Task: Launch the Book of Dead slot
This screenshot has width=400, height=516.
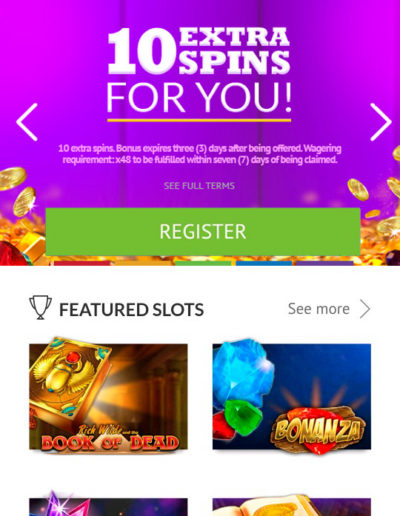Action: coord(108,396)
